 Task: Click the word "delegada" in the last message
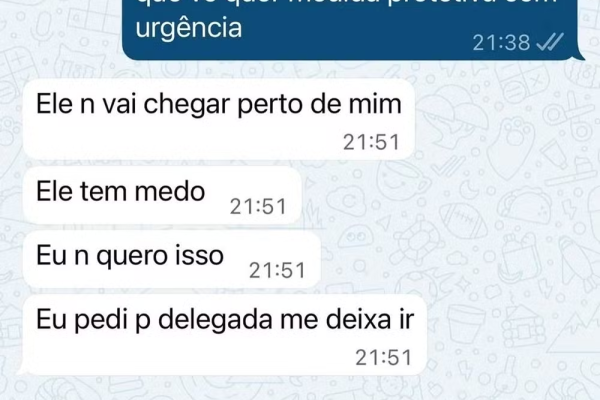click(x=215, y=319)
